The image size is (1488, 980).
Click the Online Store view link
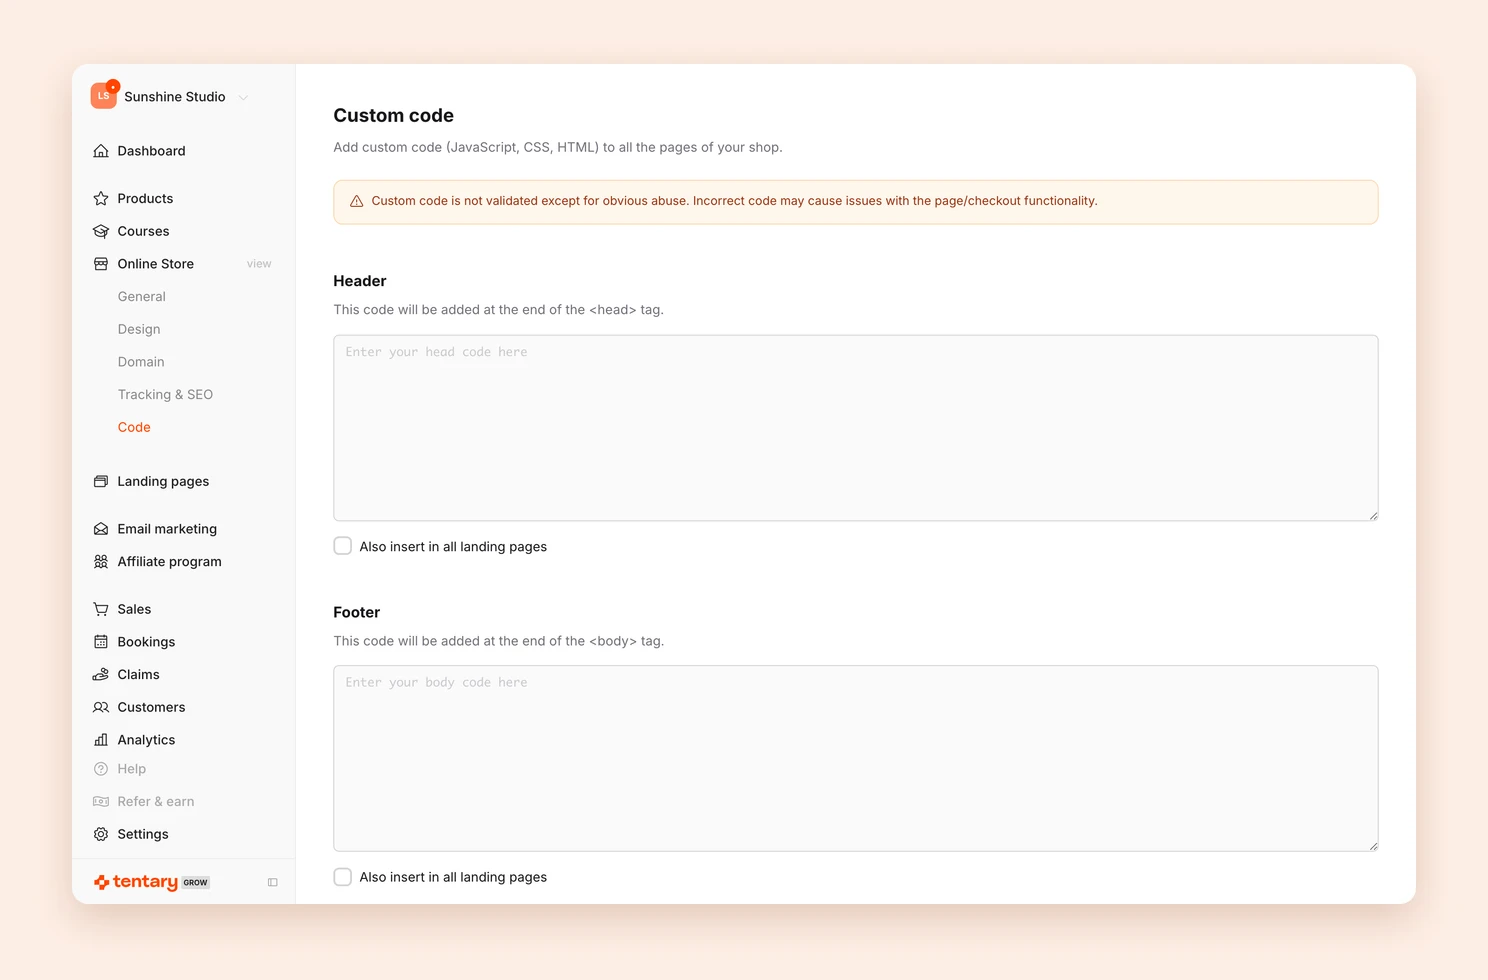tap(259, 264)
